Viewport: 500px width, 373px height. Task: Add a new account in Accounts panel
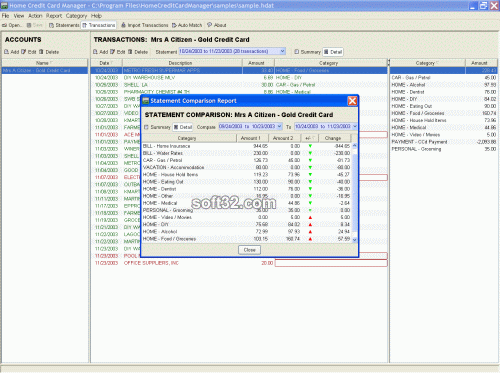click(x=12, y=52)
